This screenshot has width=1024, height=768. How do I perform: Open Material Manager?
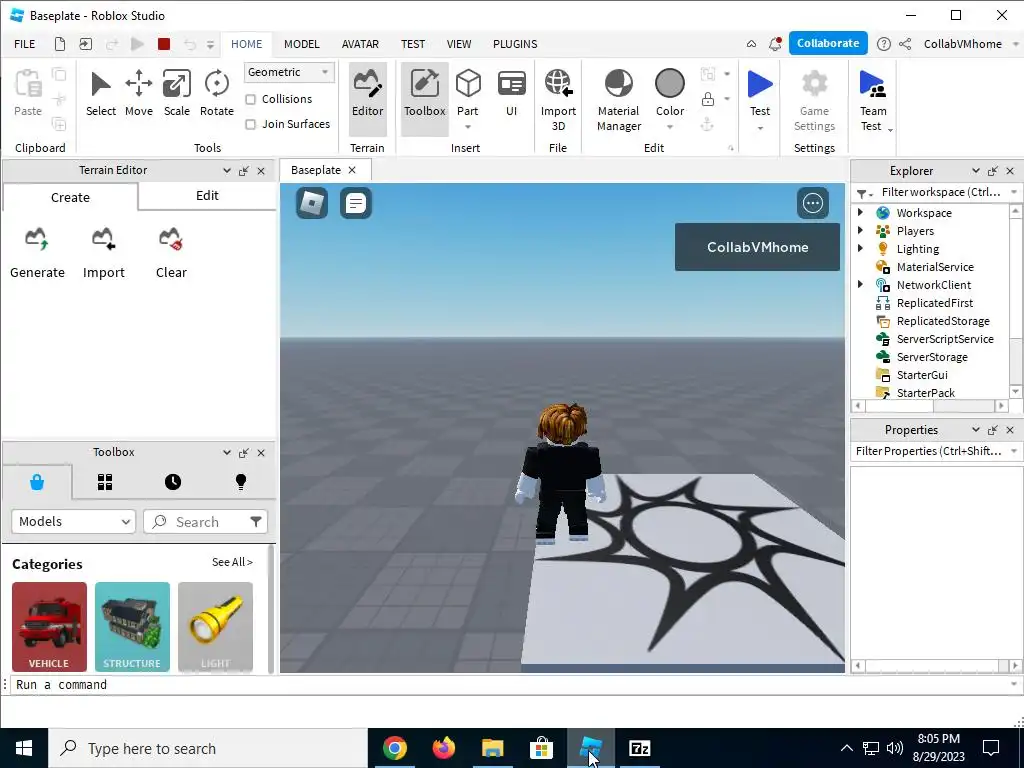(x=618, y=100)
